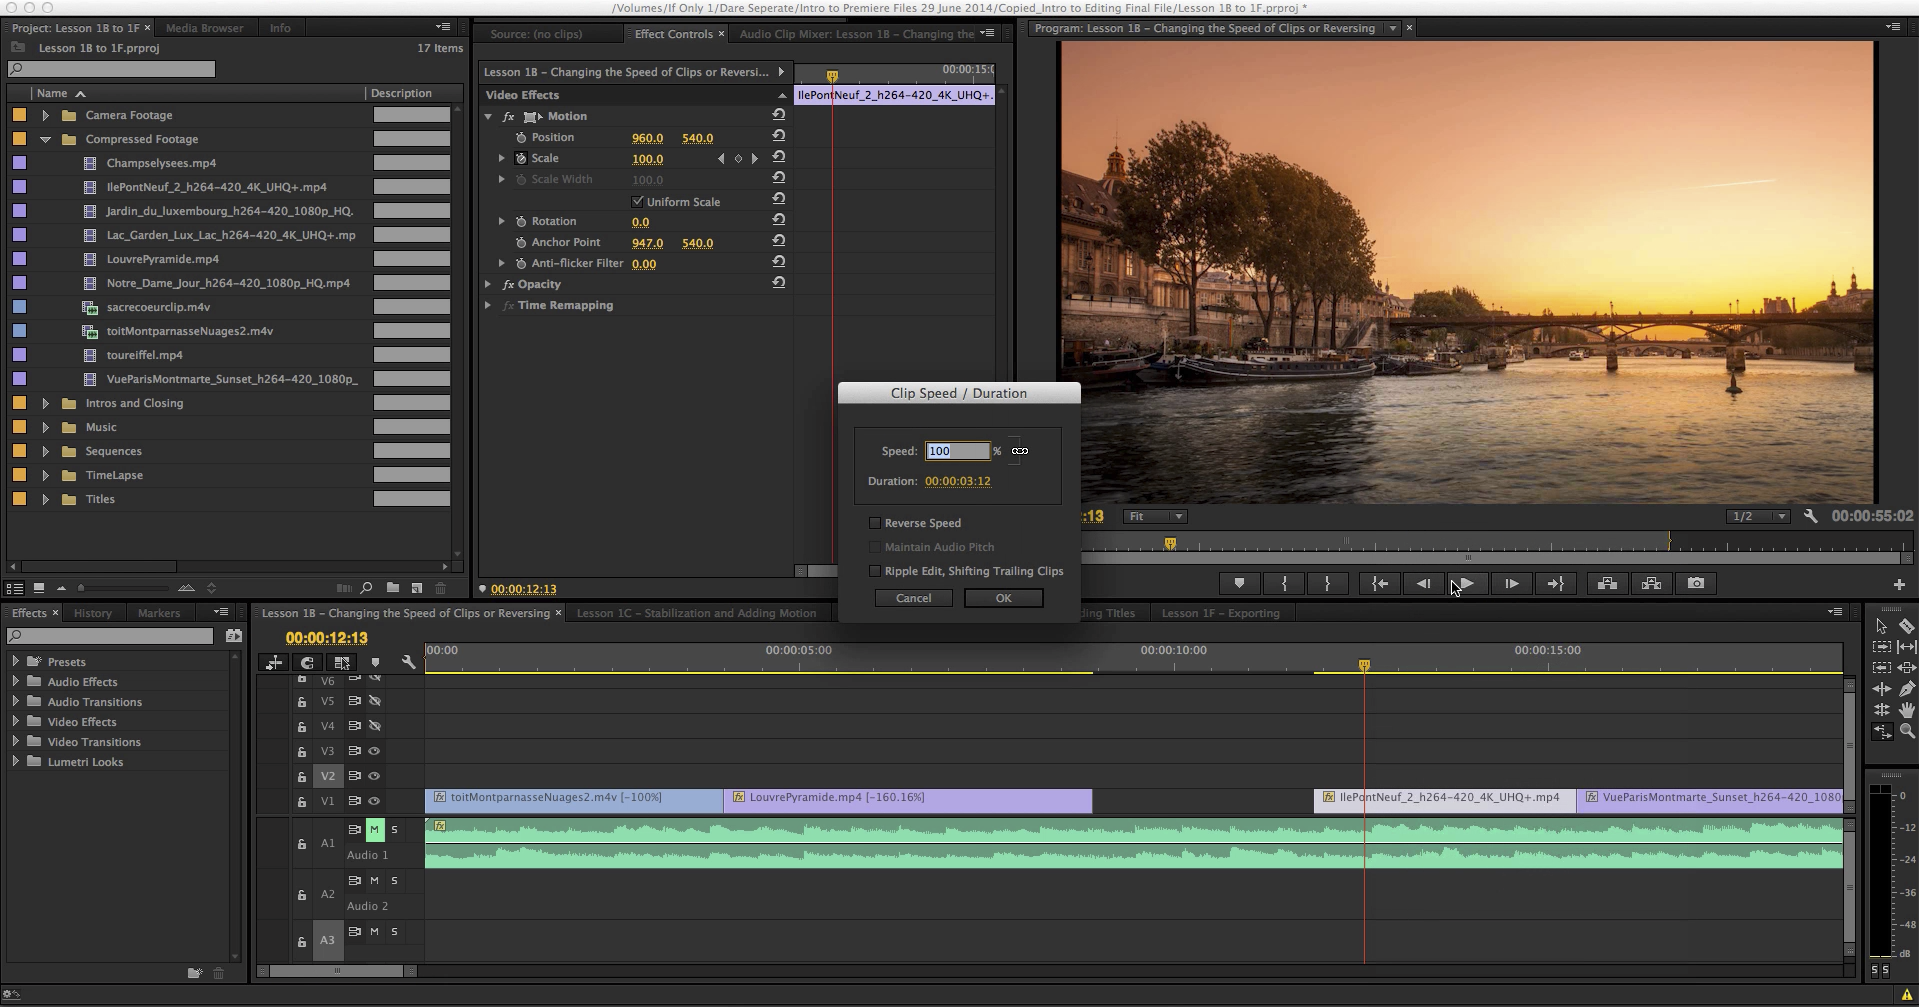Screen dimensions: 1919x1007
Task: Click the Project panel search field
Action: click(x=111, y=69)
